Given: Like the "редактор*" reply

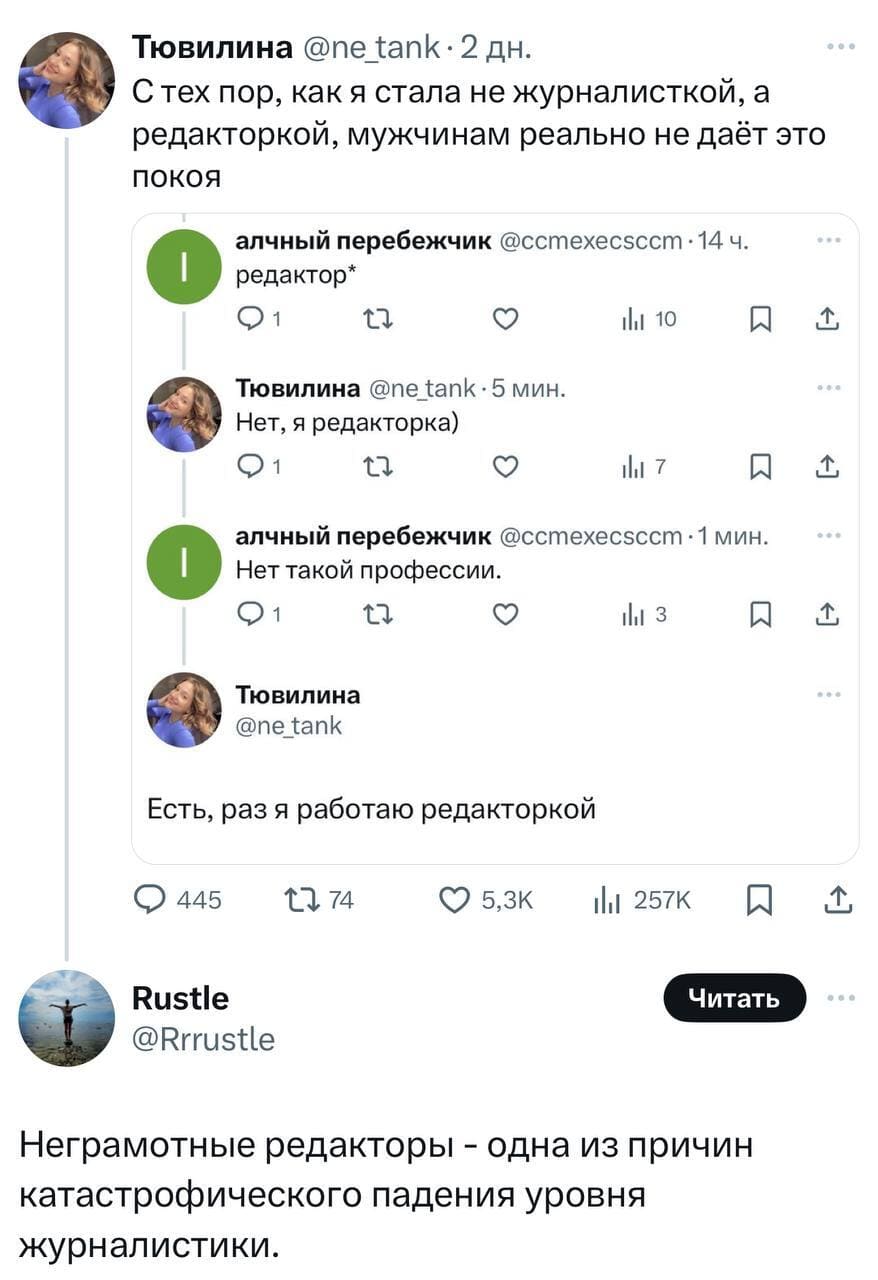Looking at the screenshot, I should (505, 319).
